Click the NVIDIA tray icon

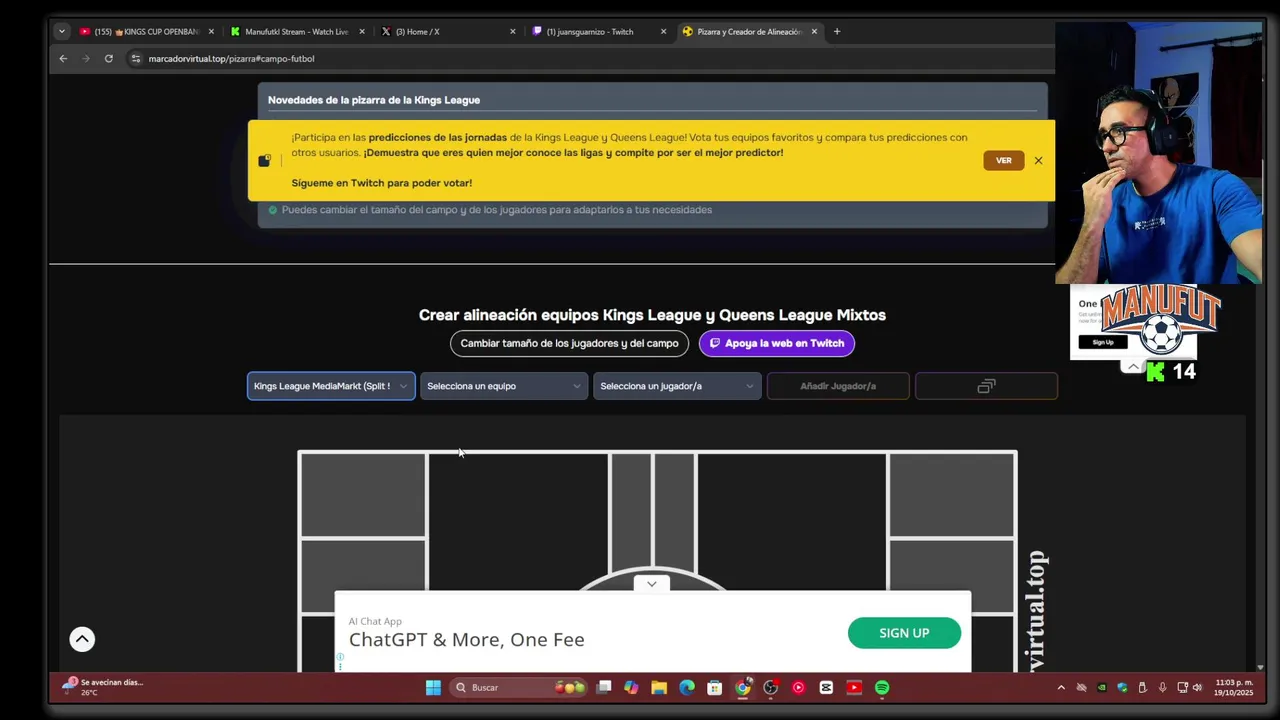coord(1102,687)
